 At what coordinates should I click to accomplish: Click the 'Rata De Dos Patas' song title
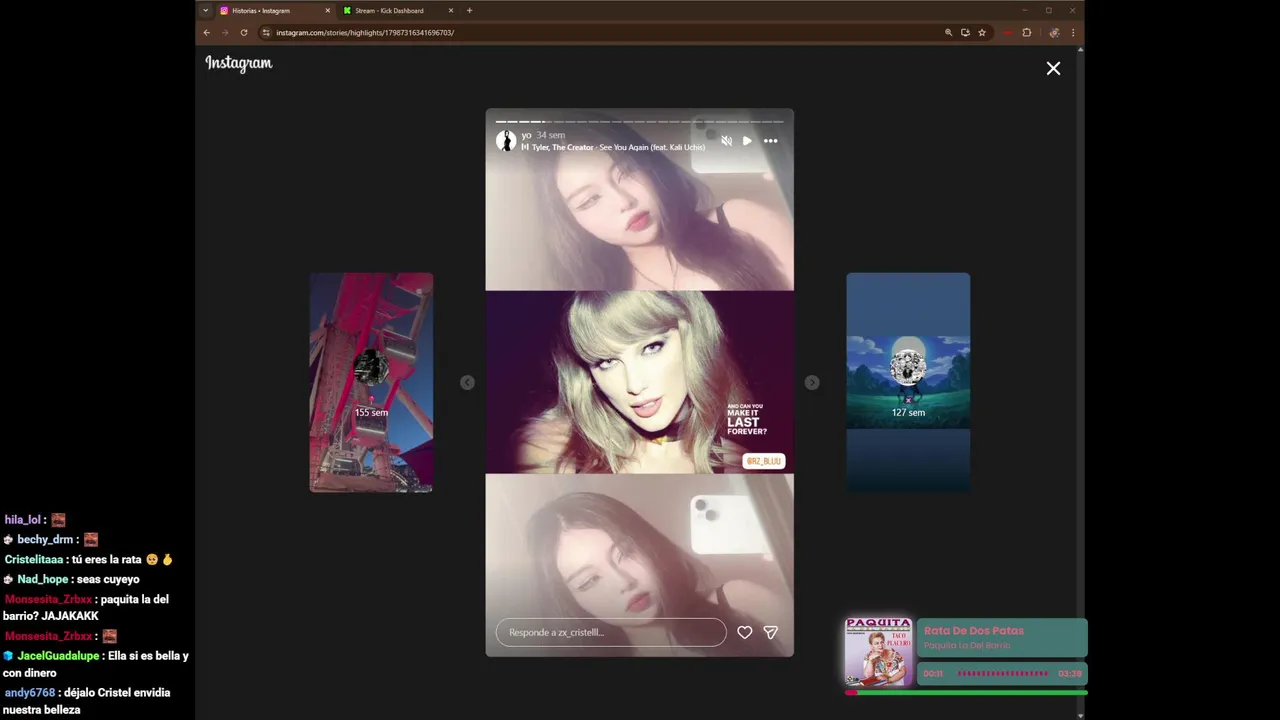(x=974, y=630)
